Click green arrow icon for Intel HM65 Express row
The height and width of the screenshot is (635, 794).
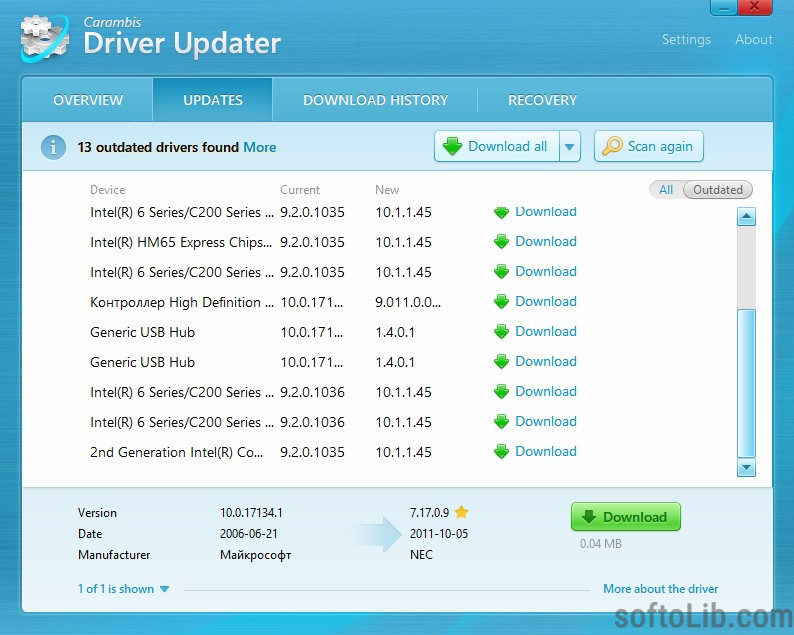501,242
